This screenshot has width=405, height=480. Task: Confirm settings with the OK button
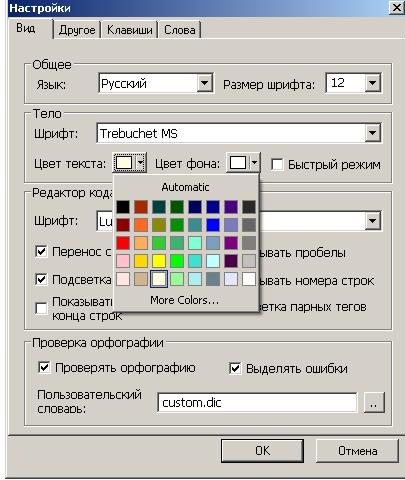click(x=262, y=451)
